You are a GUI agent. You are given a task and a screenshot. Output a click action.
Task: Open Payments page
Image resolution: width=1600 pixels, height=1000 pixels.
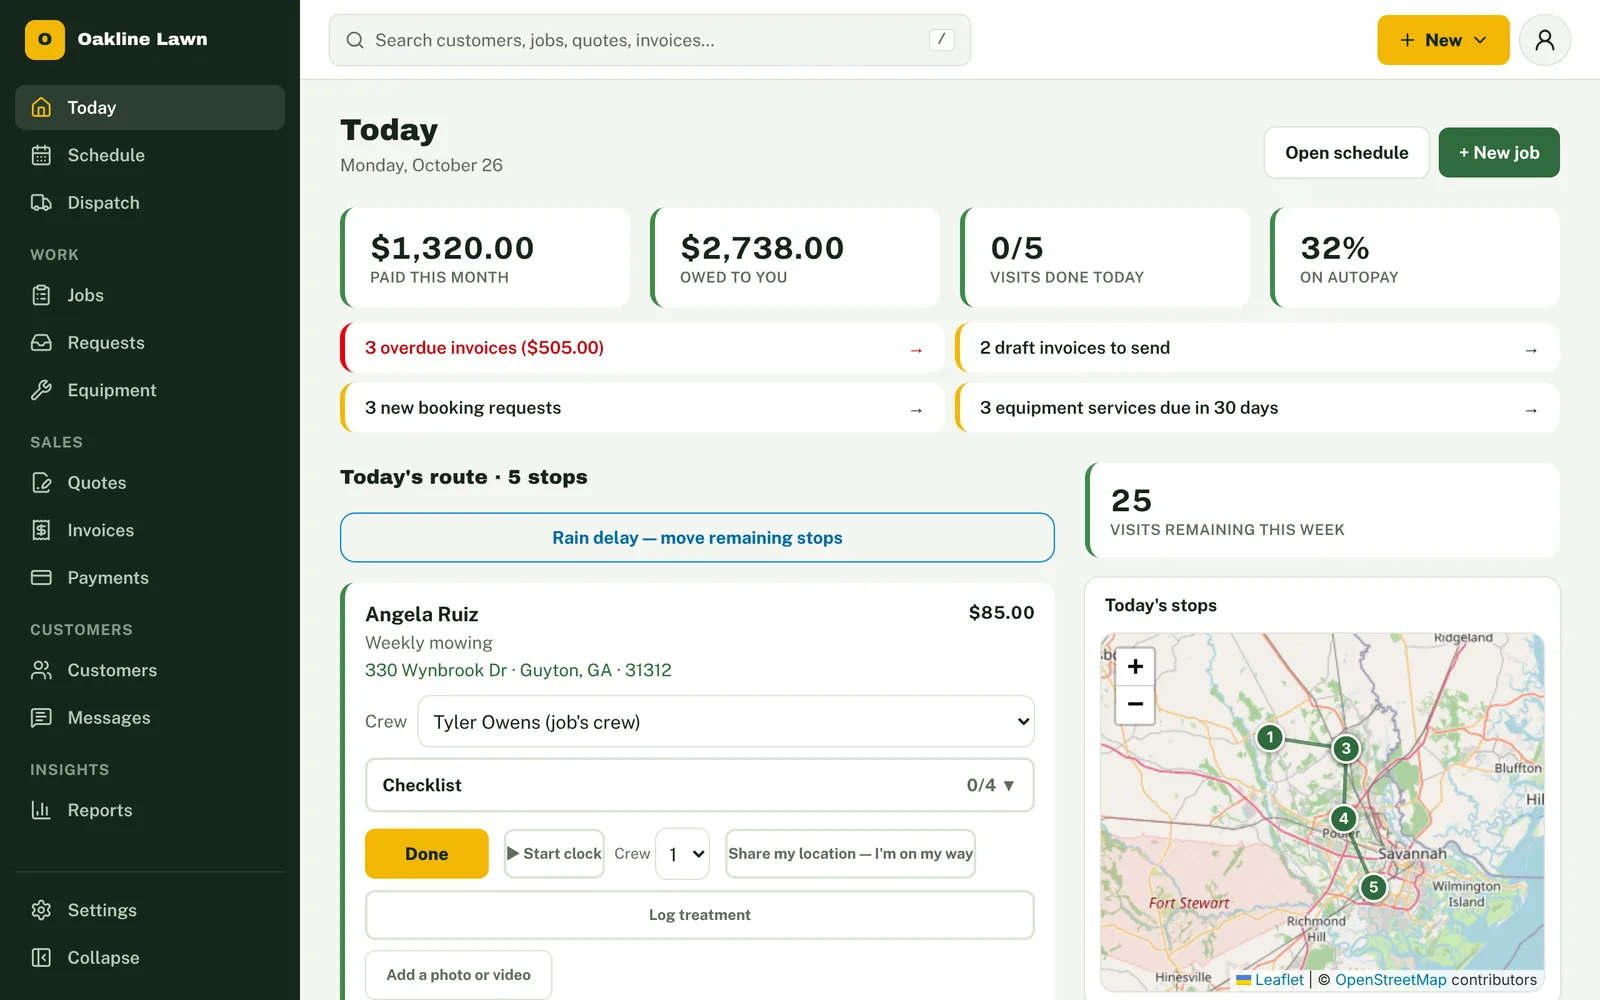[150, 578]
